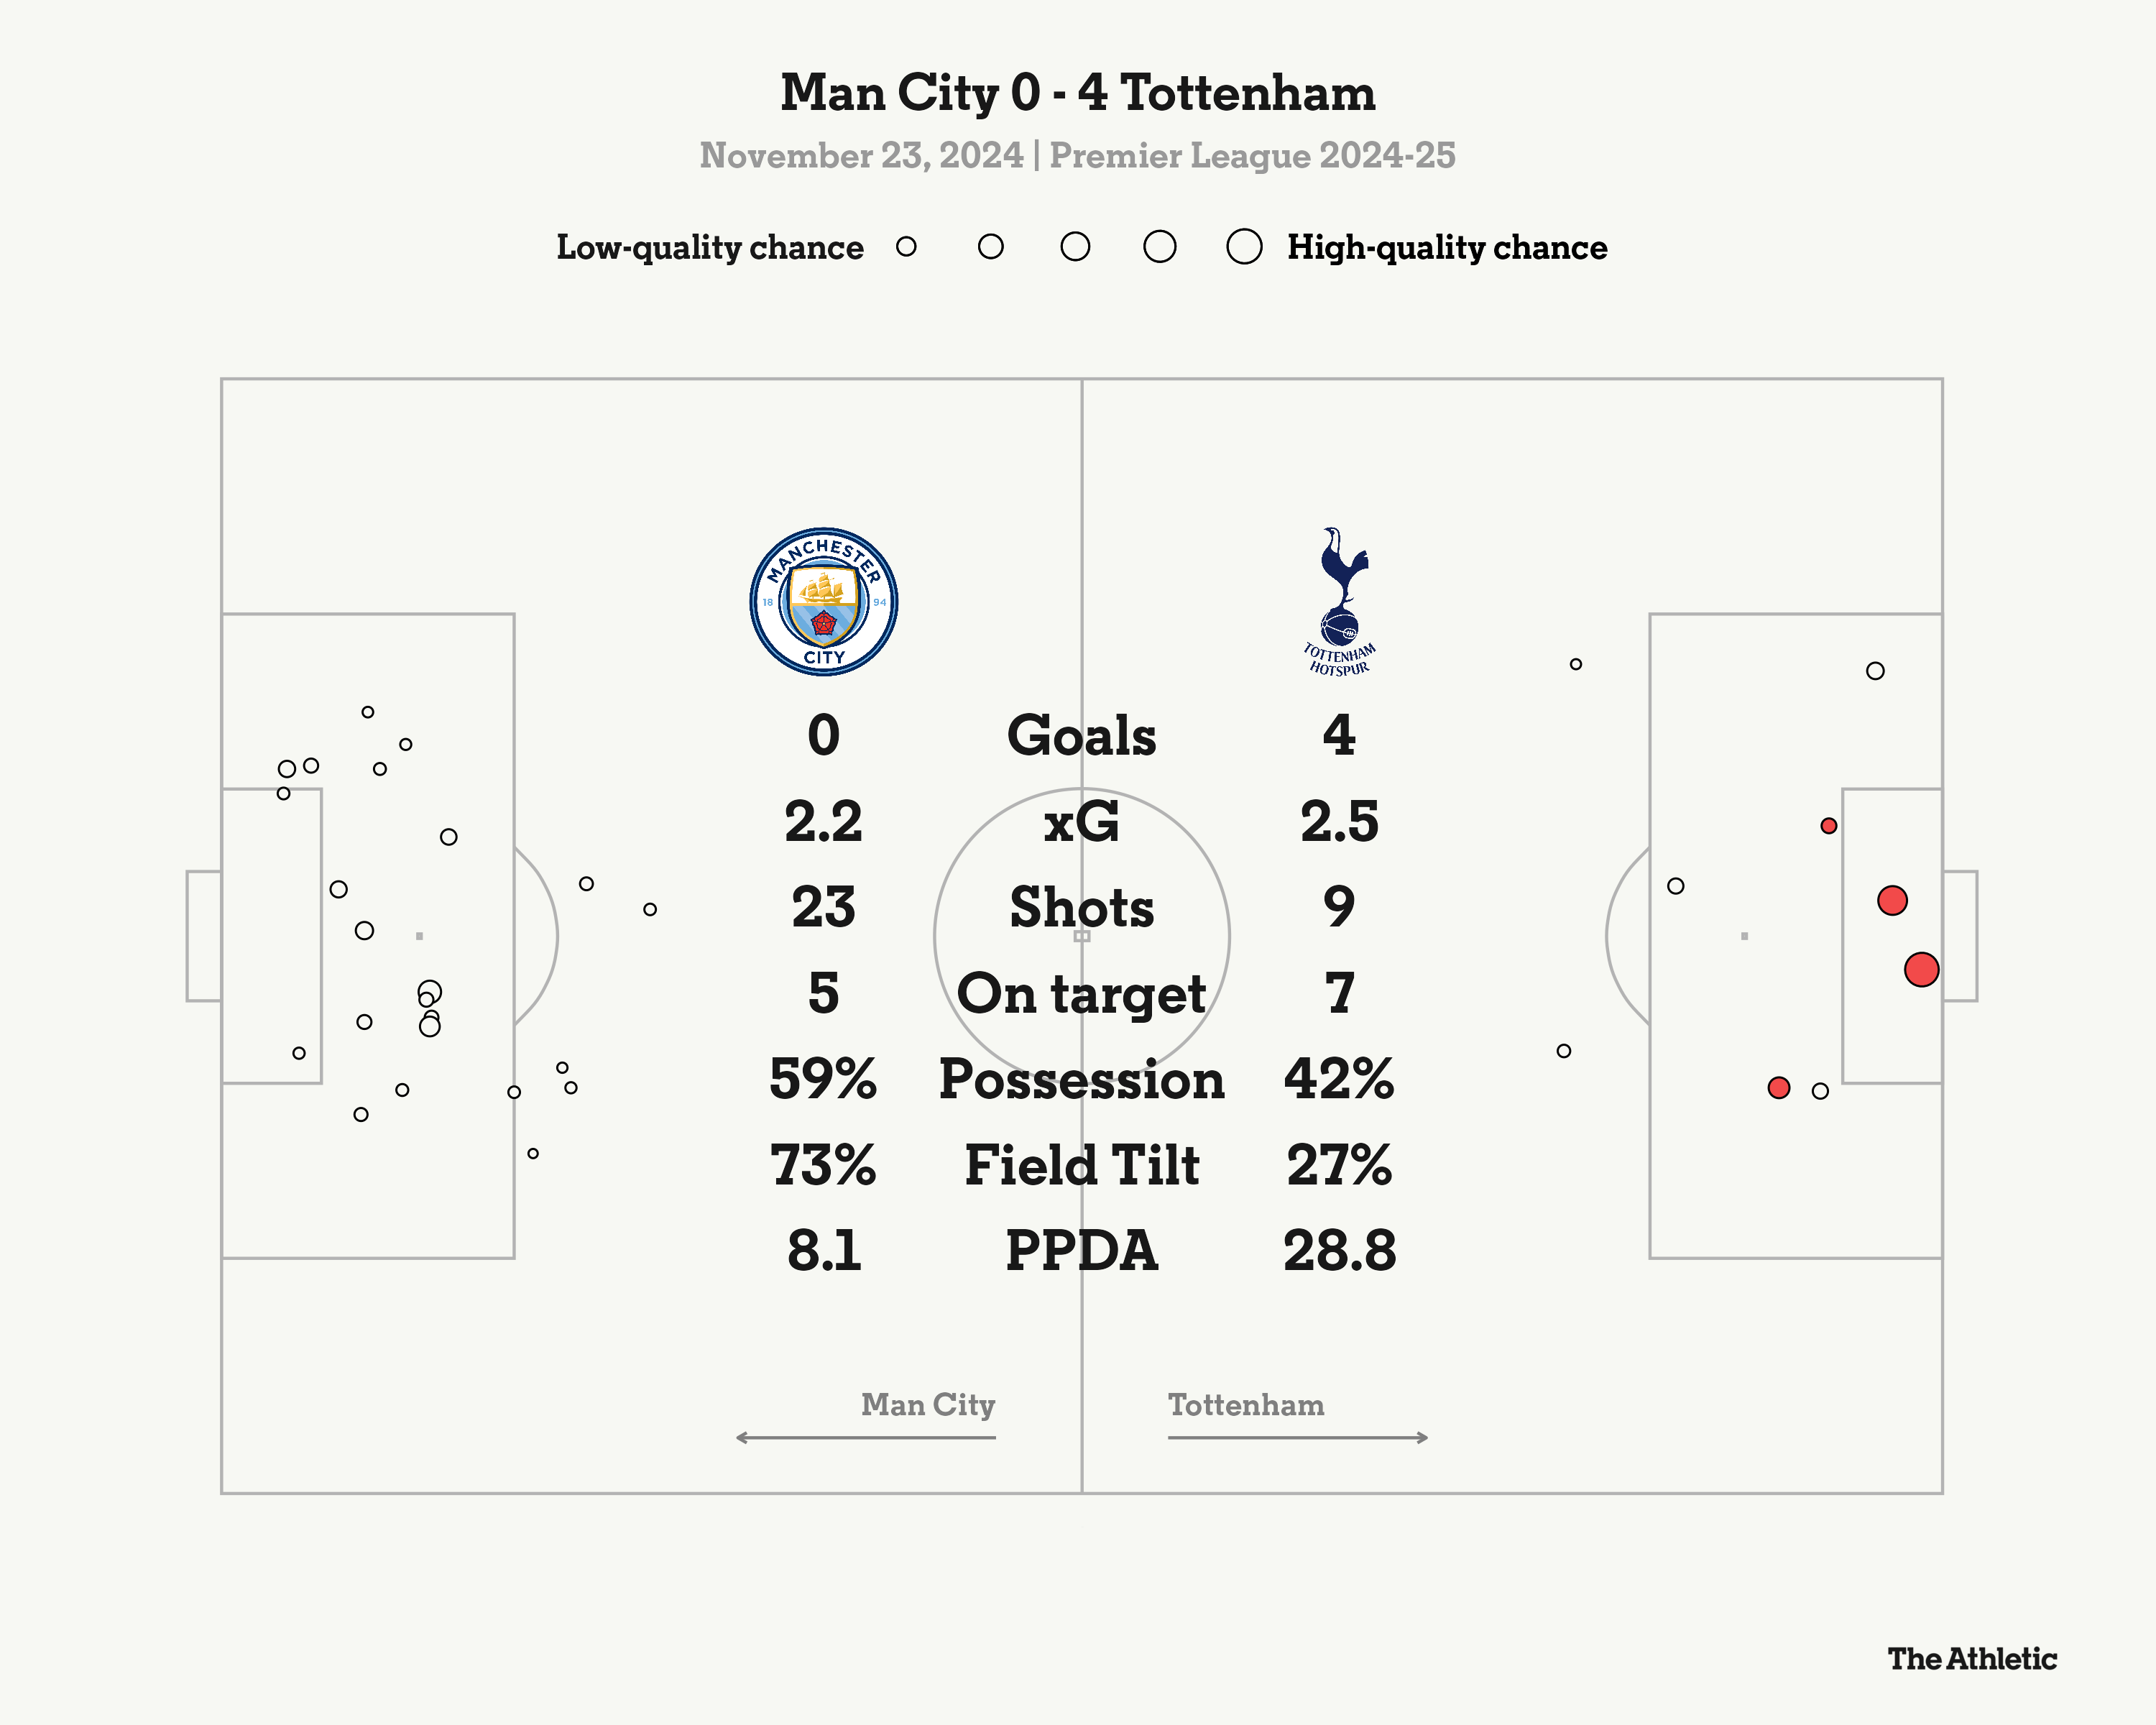The image size is (2156, 1725).
Task: Select the Possession stat label
Action: click(1081, 1080)
